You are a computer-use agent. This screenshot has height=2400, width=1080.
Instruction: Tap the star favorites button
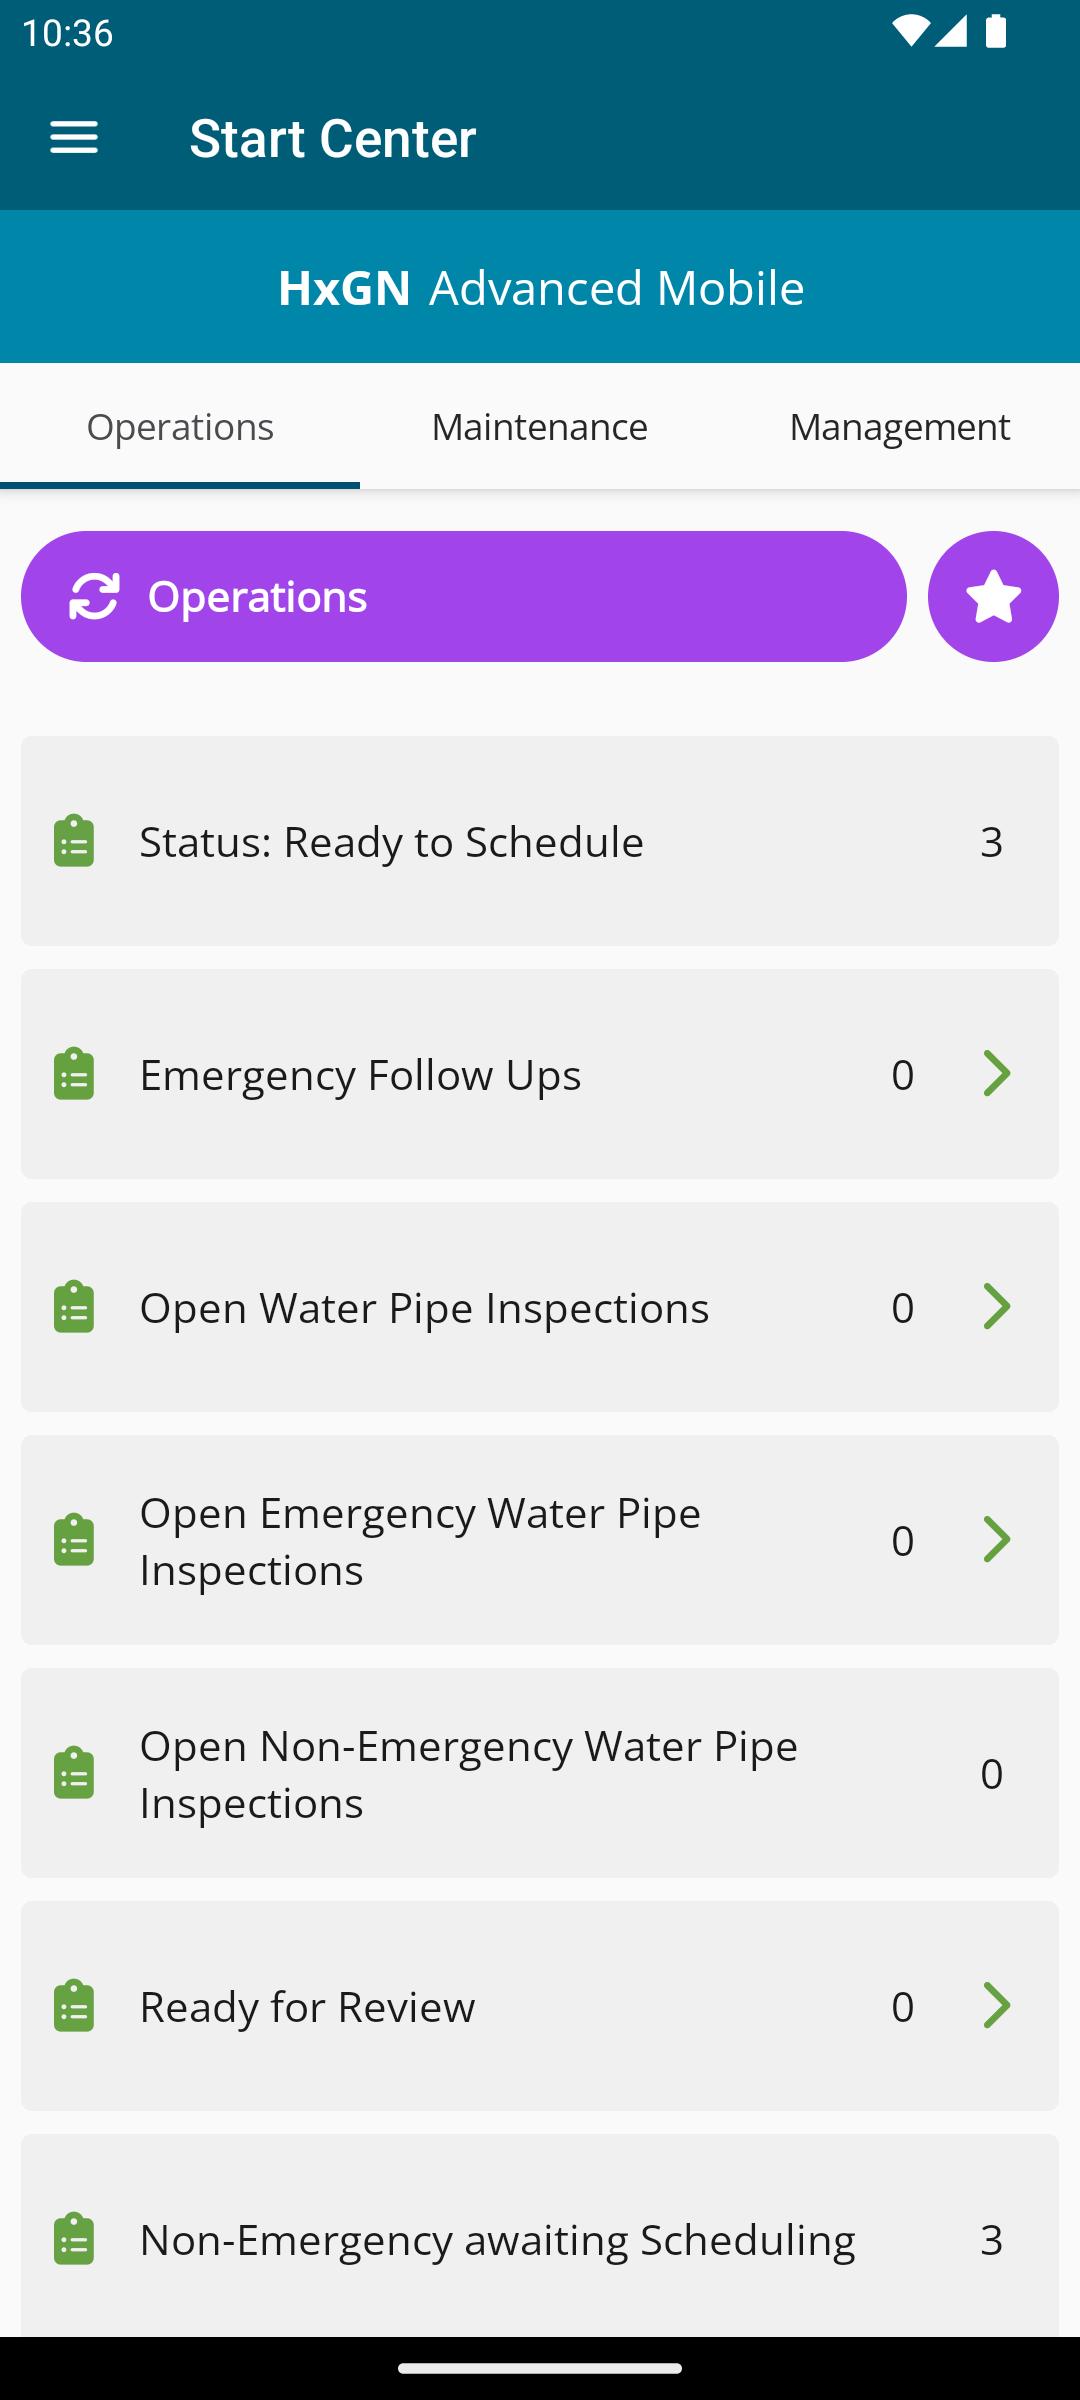point(993,596)
